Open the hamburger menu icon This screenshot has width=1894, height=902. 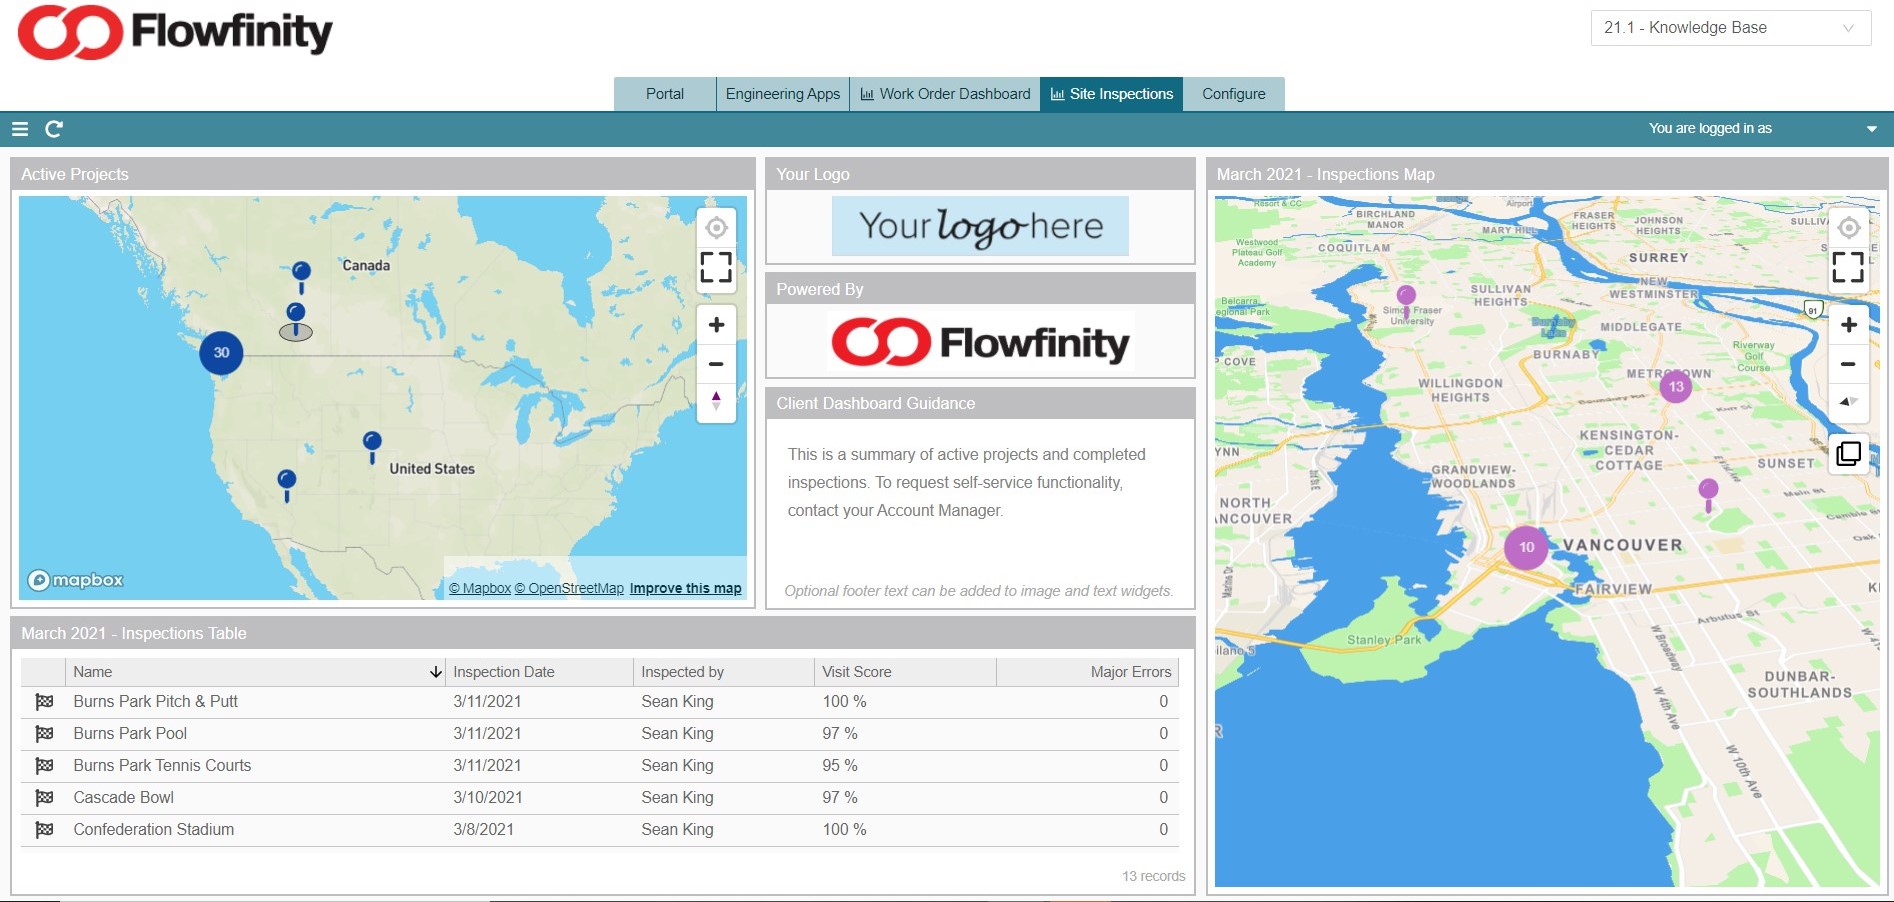(x=19, y=129)
